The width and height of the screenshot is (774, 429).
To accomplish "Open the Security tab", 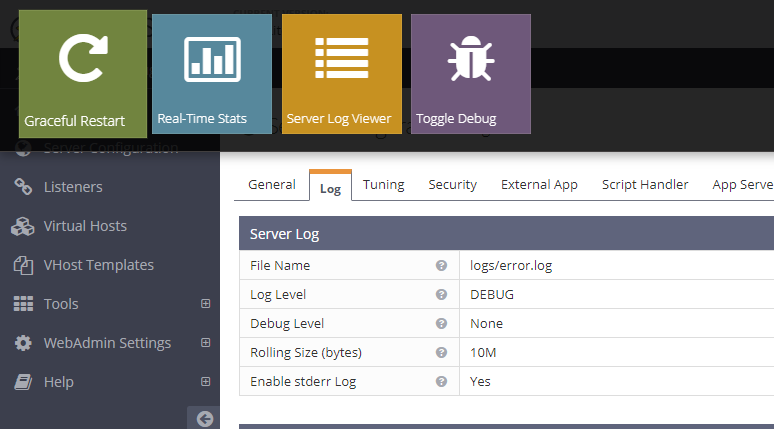I will pyautogui.click(x=453, y=185).
